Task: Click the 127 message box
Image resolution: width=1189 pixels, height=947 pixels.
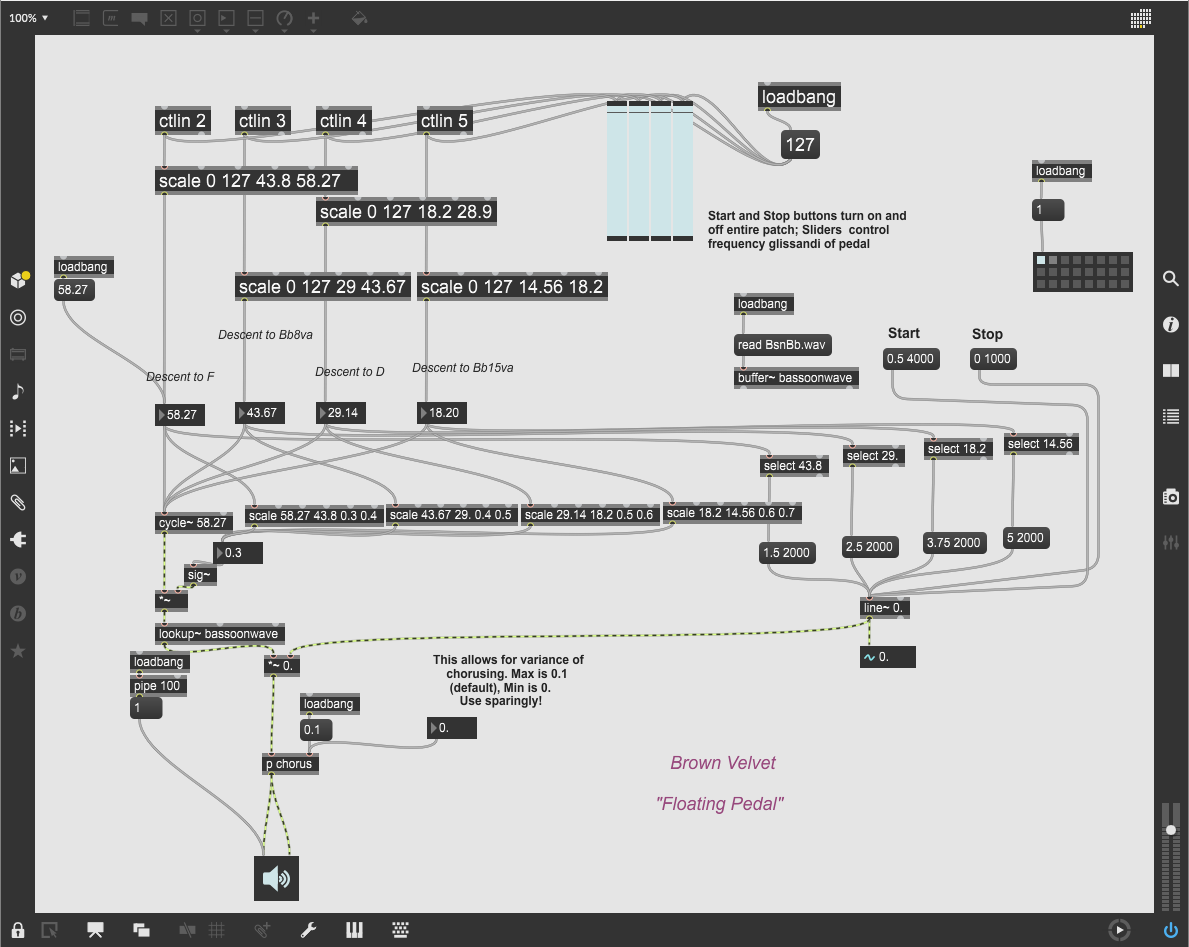Action: (800, 144)
